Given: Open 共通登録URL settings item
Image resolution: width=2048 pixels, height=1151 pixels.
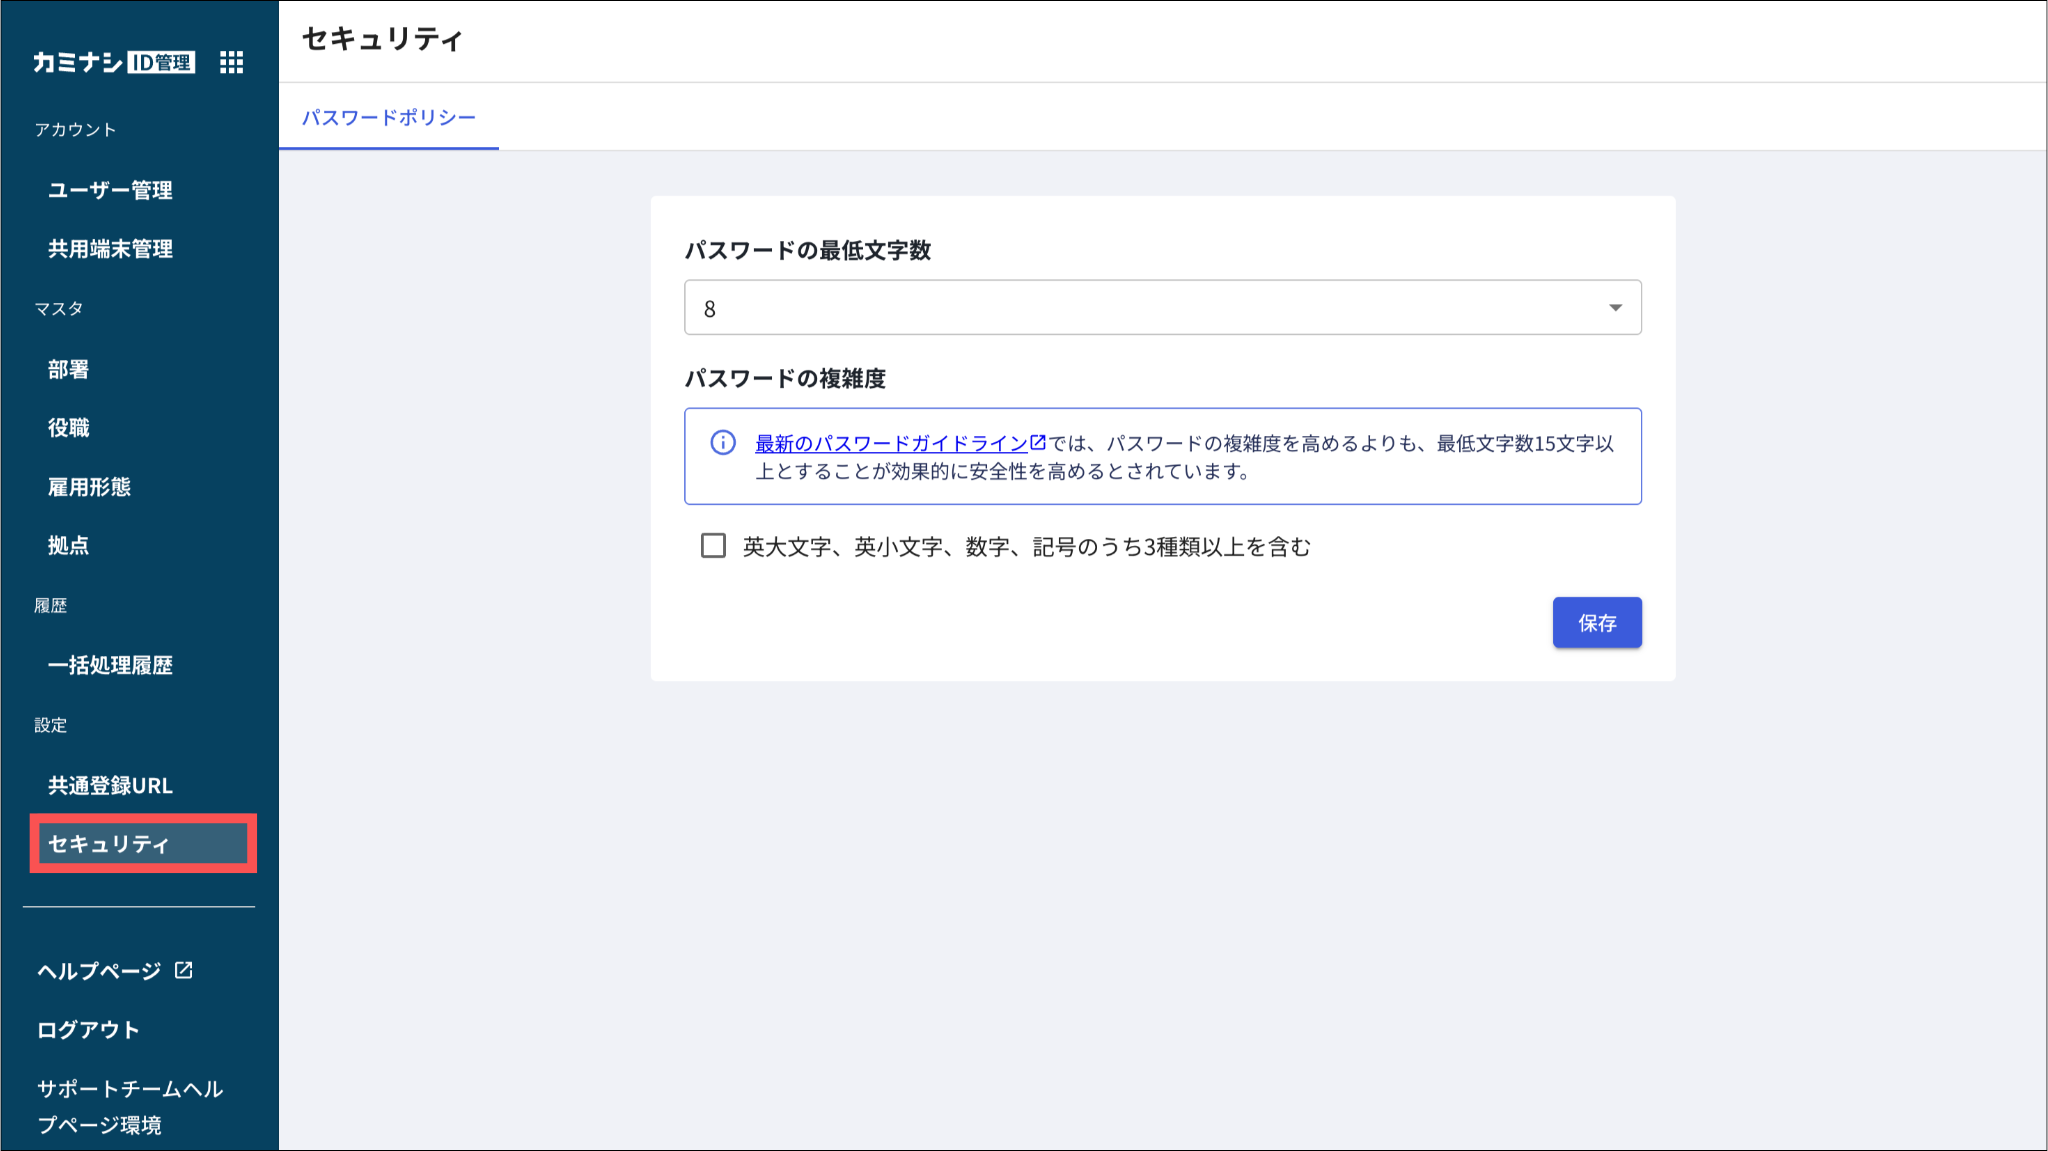Looking at the screenshot, I should [110, 786].
